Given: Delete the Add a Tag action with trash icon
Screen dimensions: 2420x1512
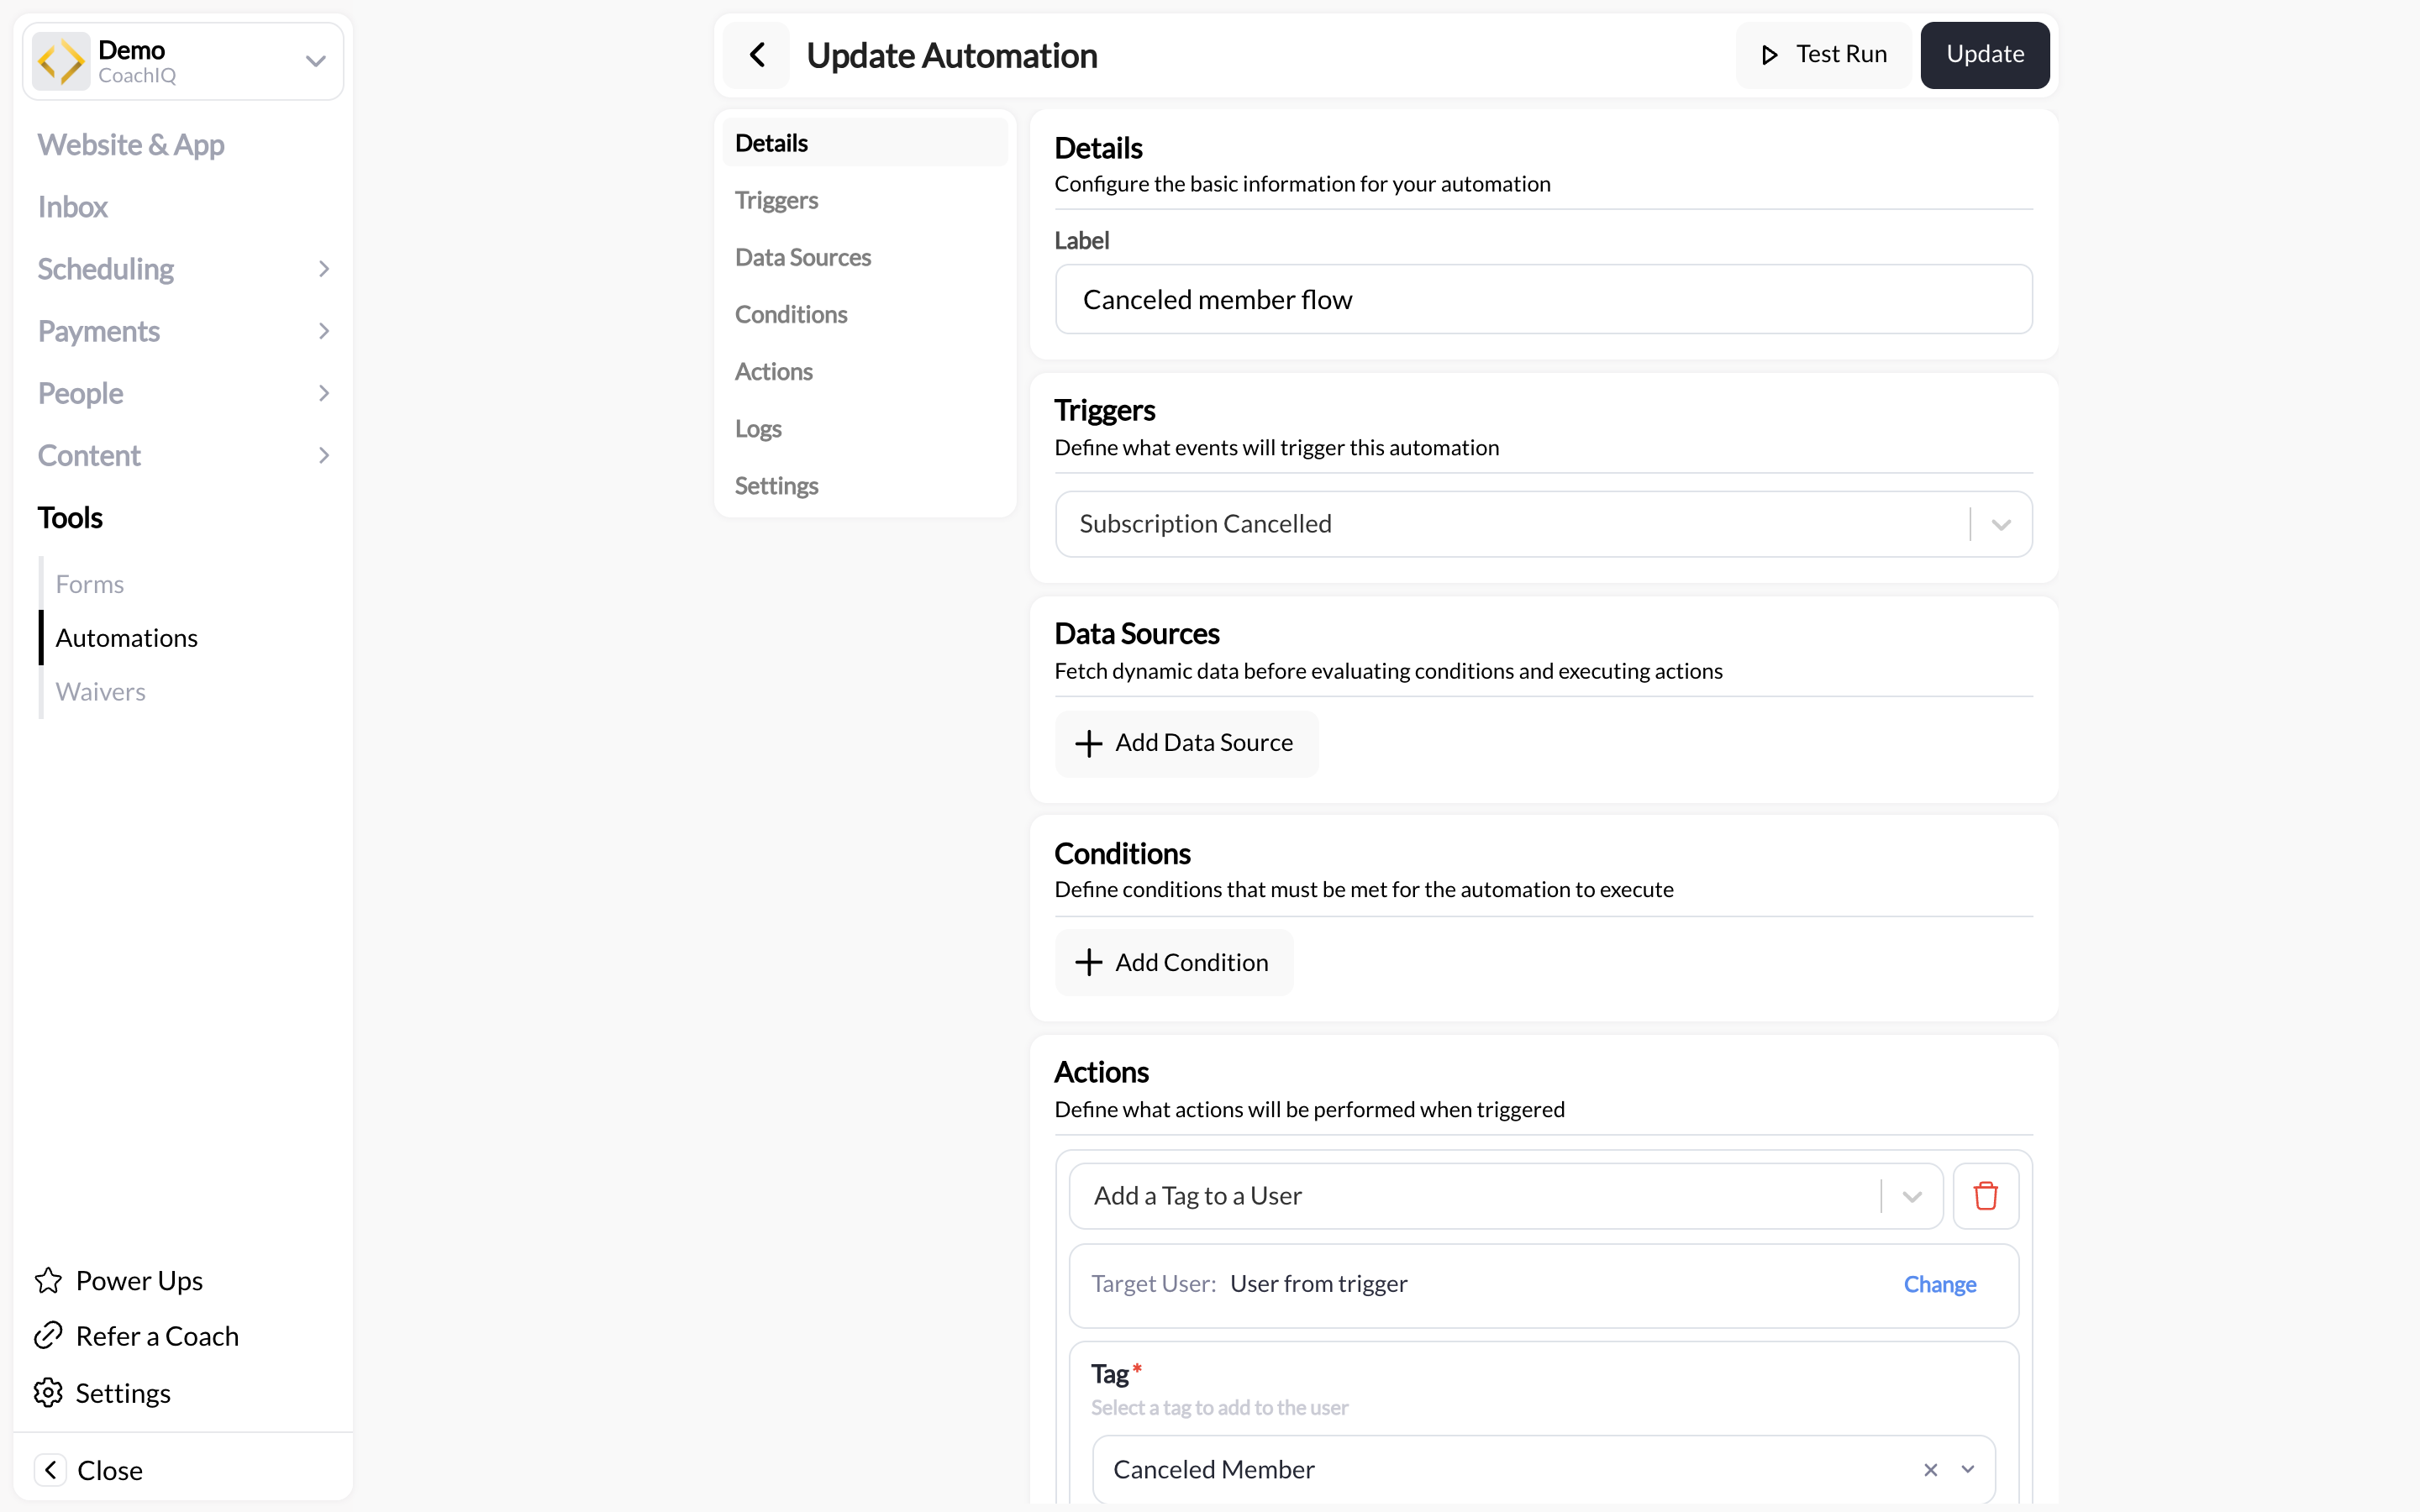Looking at the screenshot, I should [1985, 1195].
